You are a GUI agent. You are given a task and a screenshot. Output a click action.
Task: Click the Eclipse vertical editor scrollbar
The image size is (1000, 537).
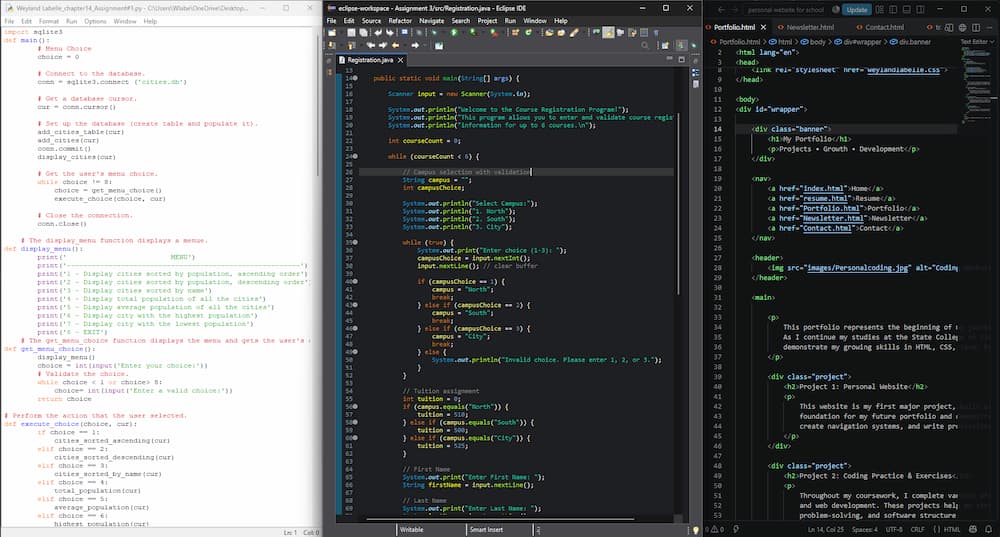tap(679, 204)
